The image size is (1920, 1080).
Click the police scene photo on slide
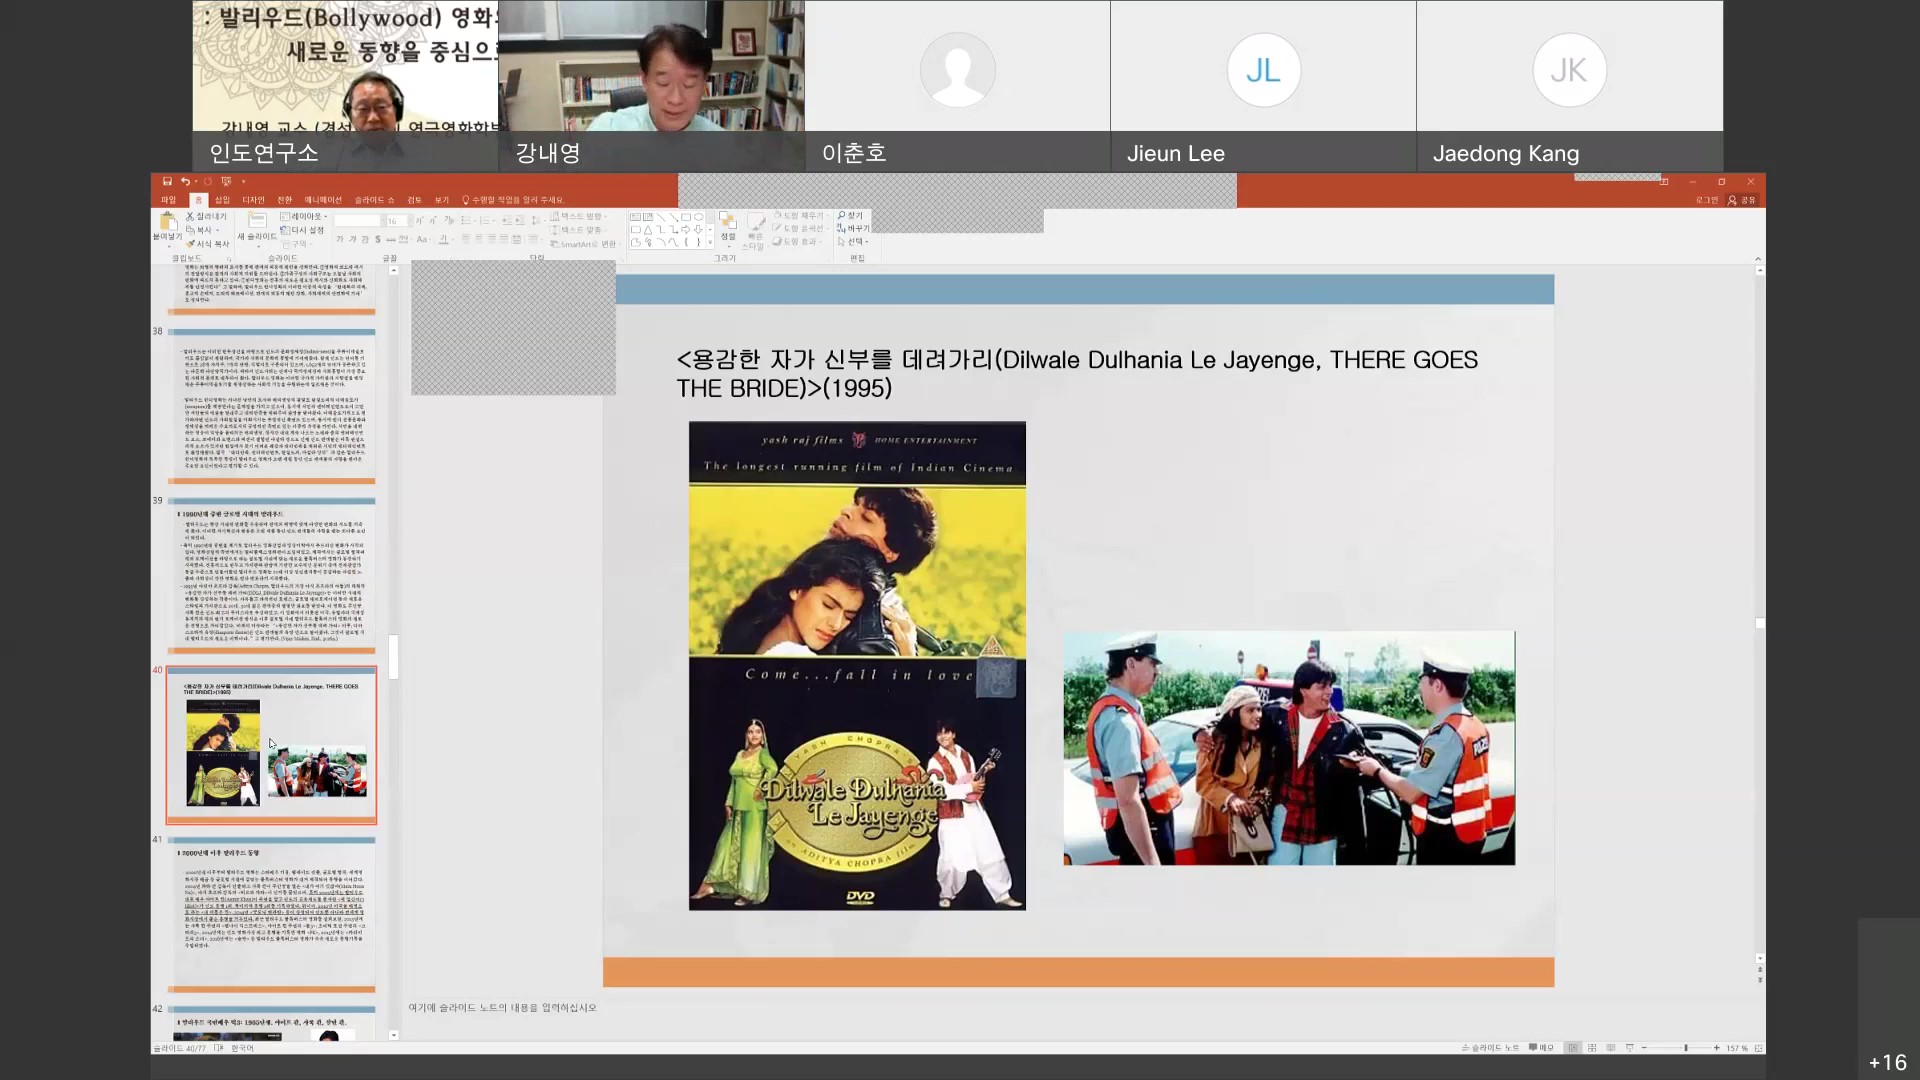1289,748
